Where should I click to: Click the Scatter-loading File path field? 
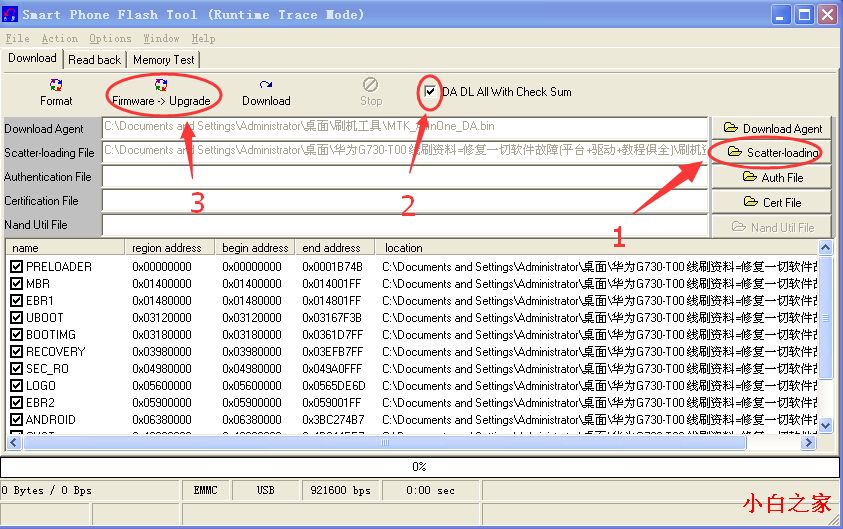(x=405, y=152)
